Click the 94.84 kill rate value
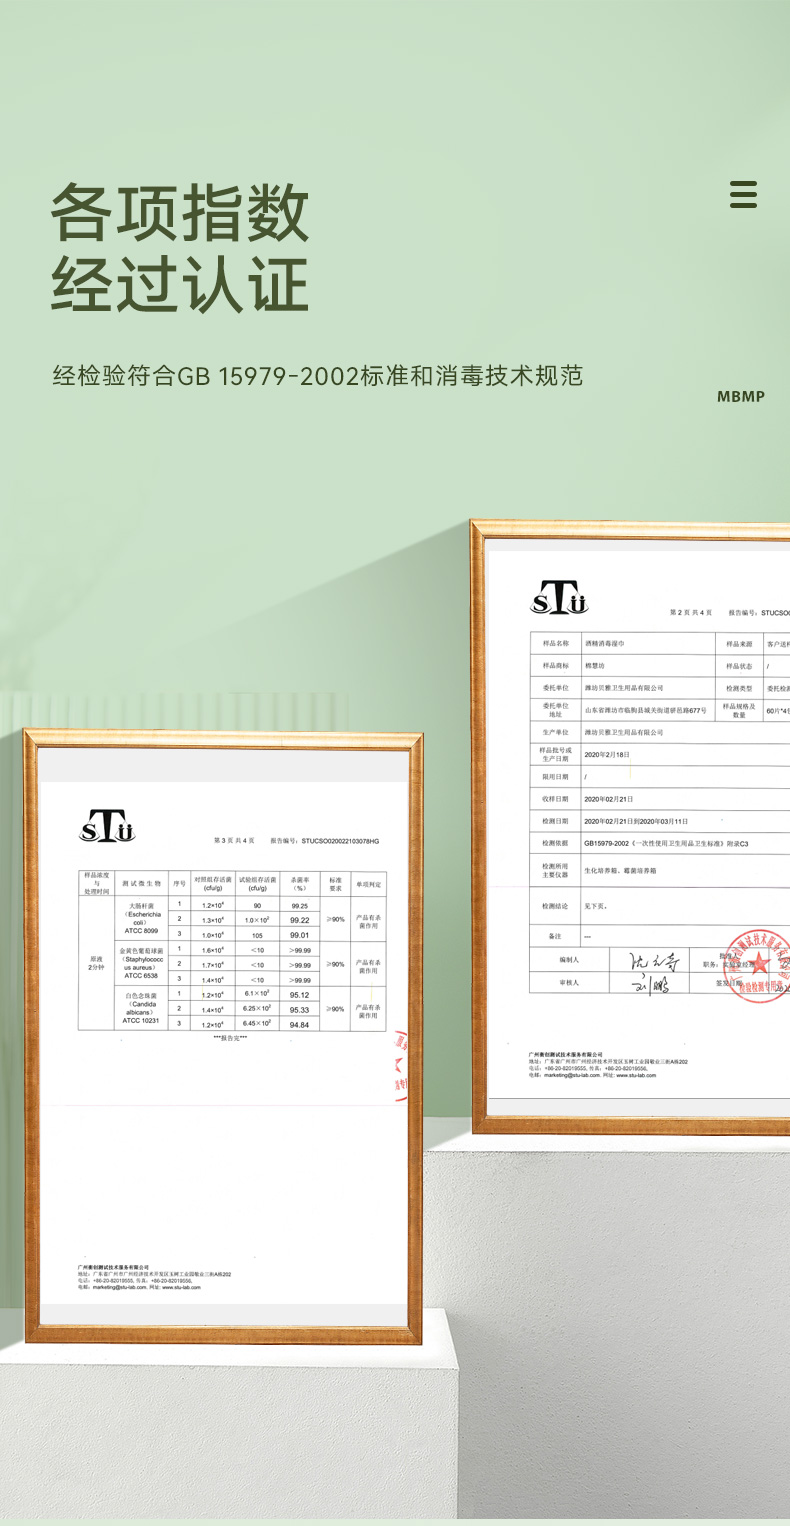Image resolution: width=790 pixels, height=1526 pixels. click(x=299, y=1024)
